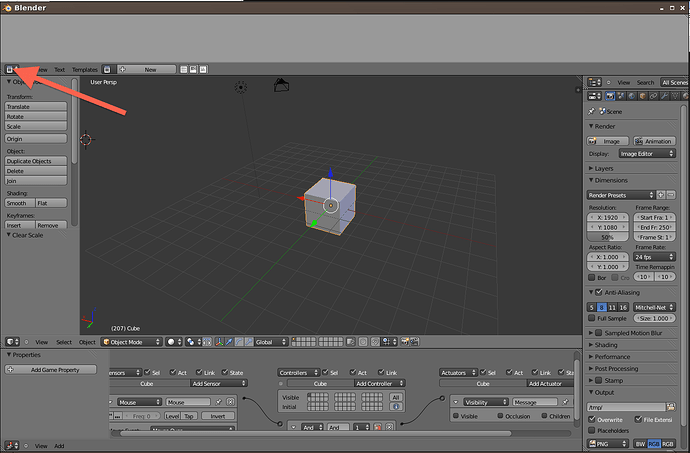690x453 pixels.
Task: Open the Object menu in 3D view
Action: tap(87, 342)
